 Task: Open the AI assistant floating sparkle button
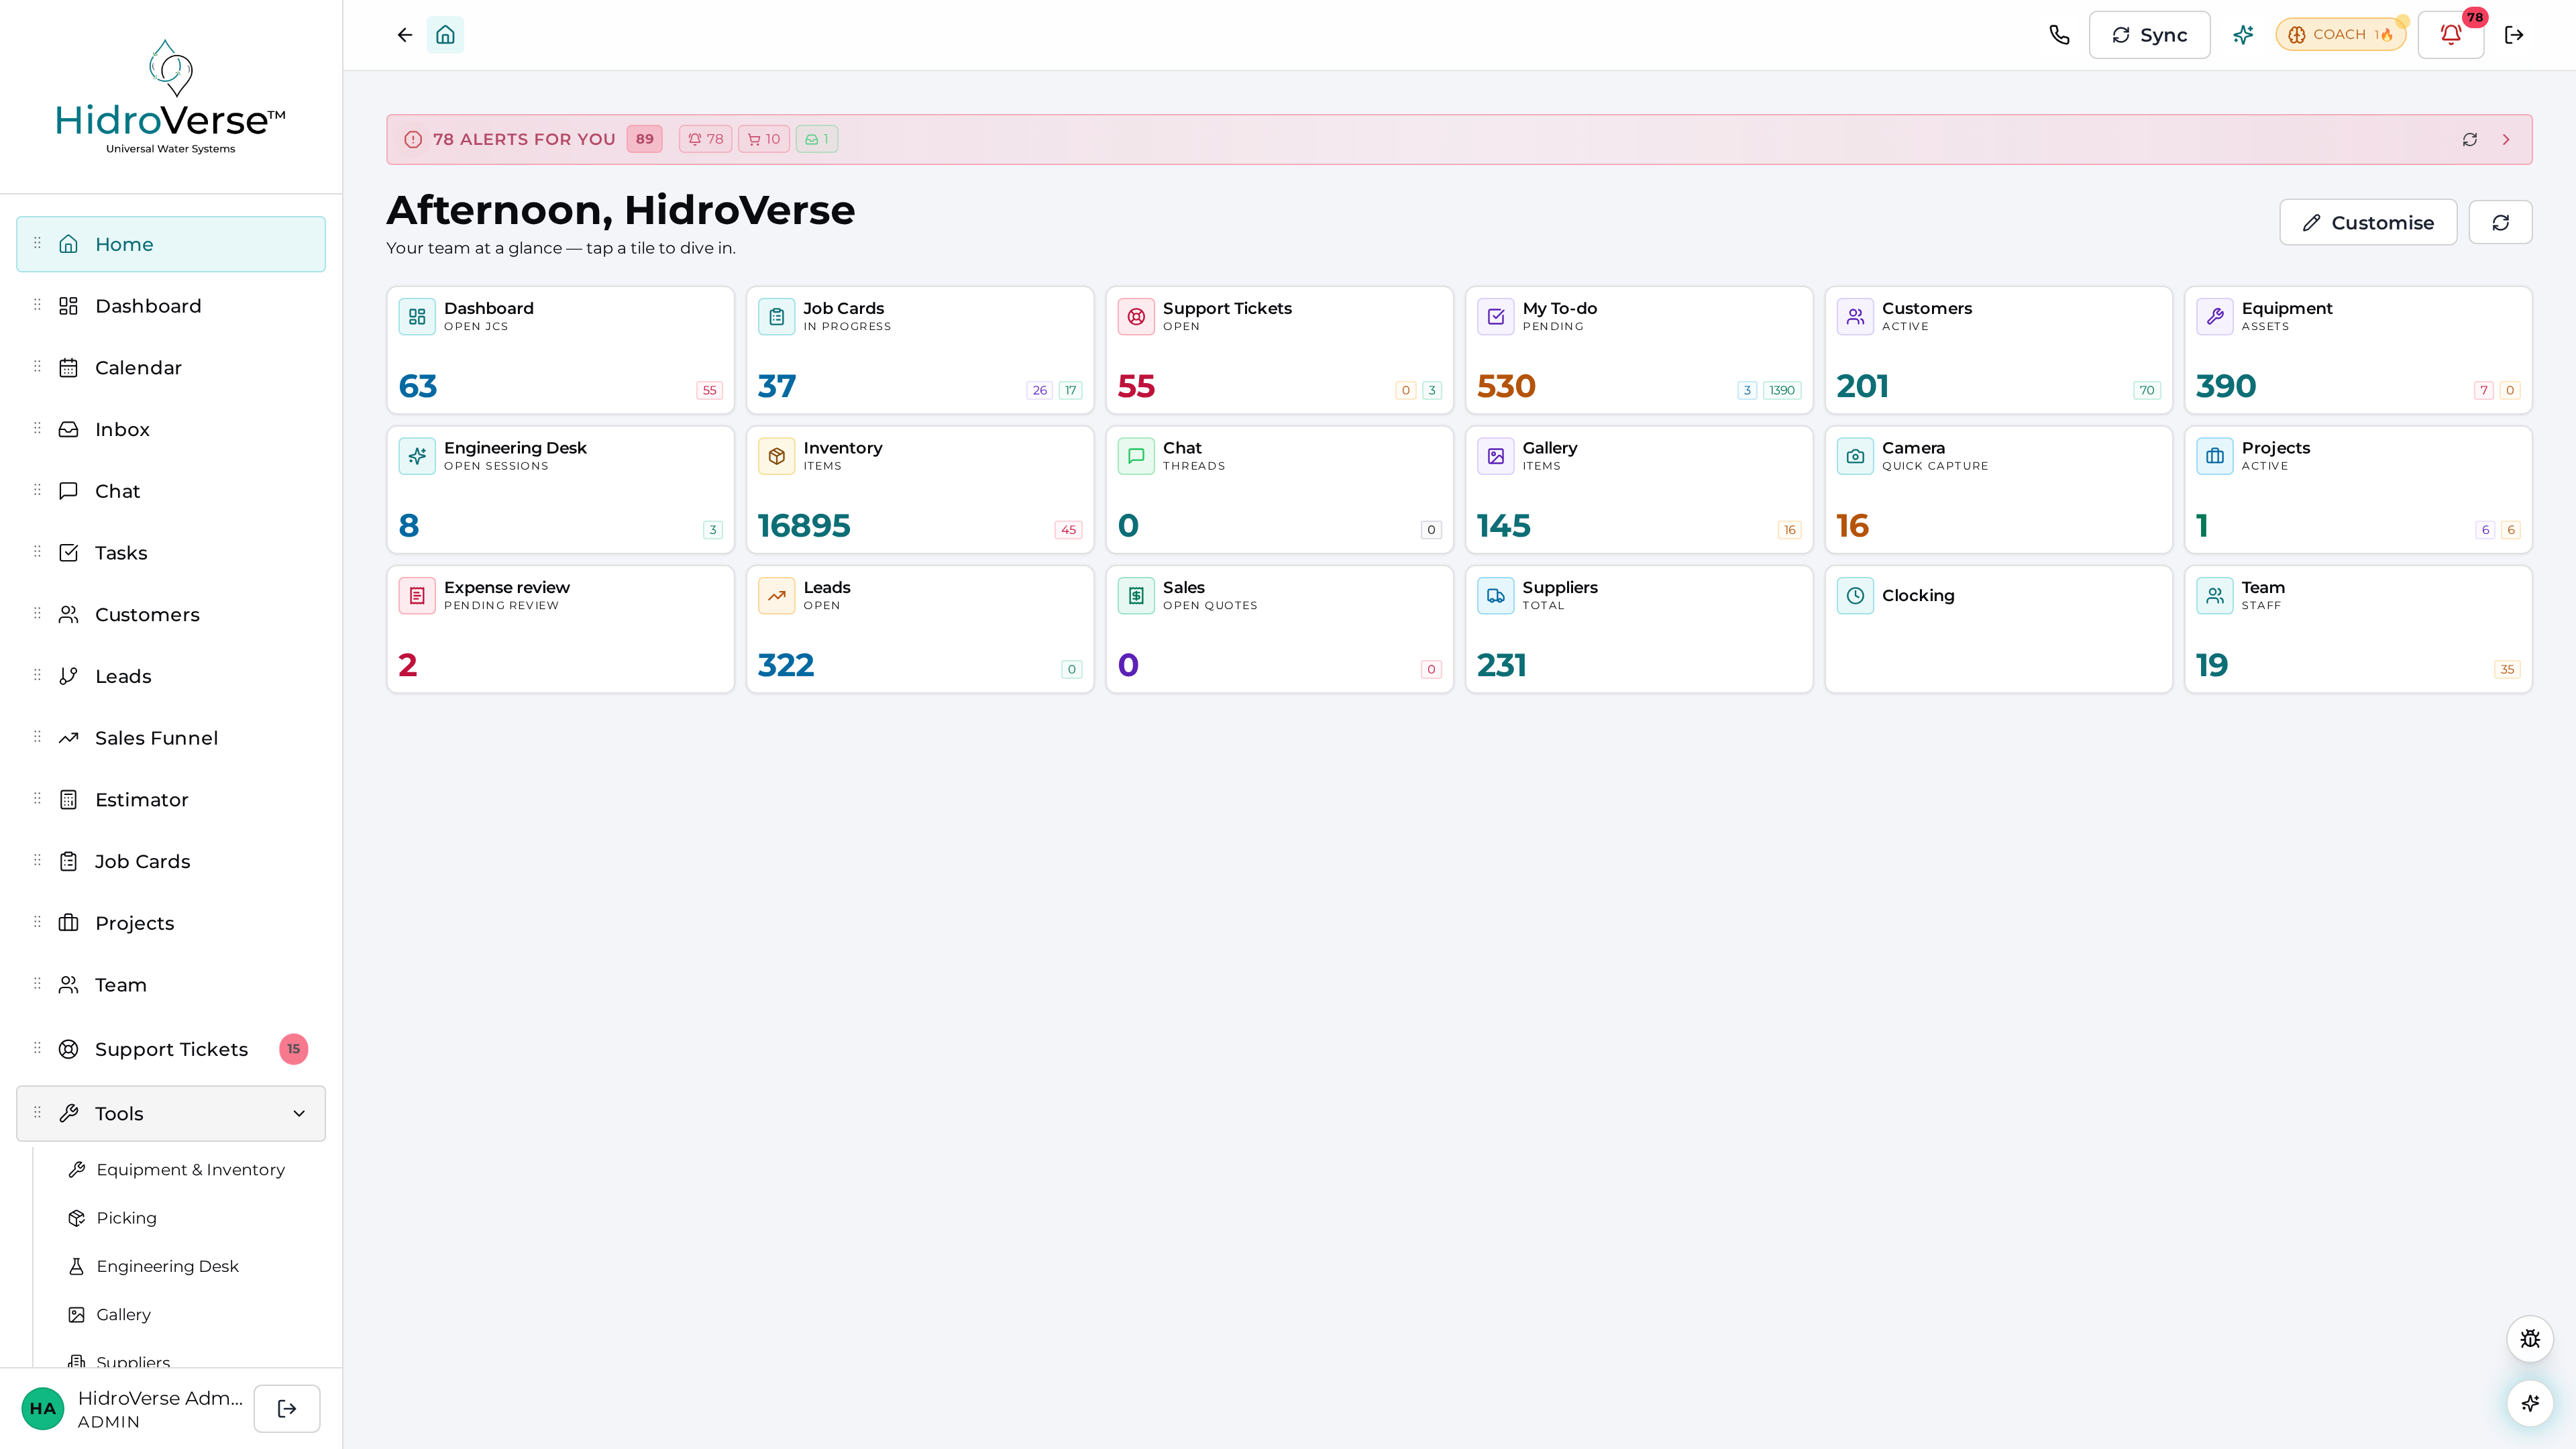coord(2530,1403)
